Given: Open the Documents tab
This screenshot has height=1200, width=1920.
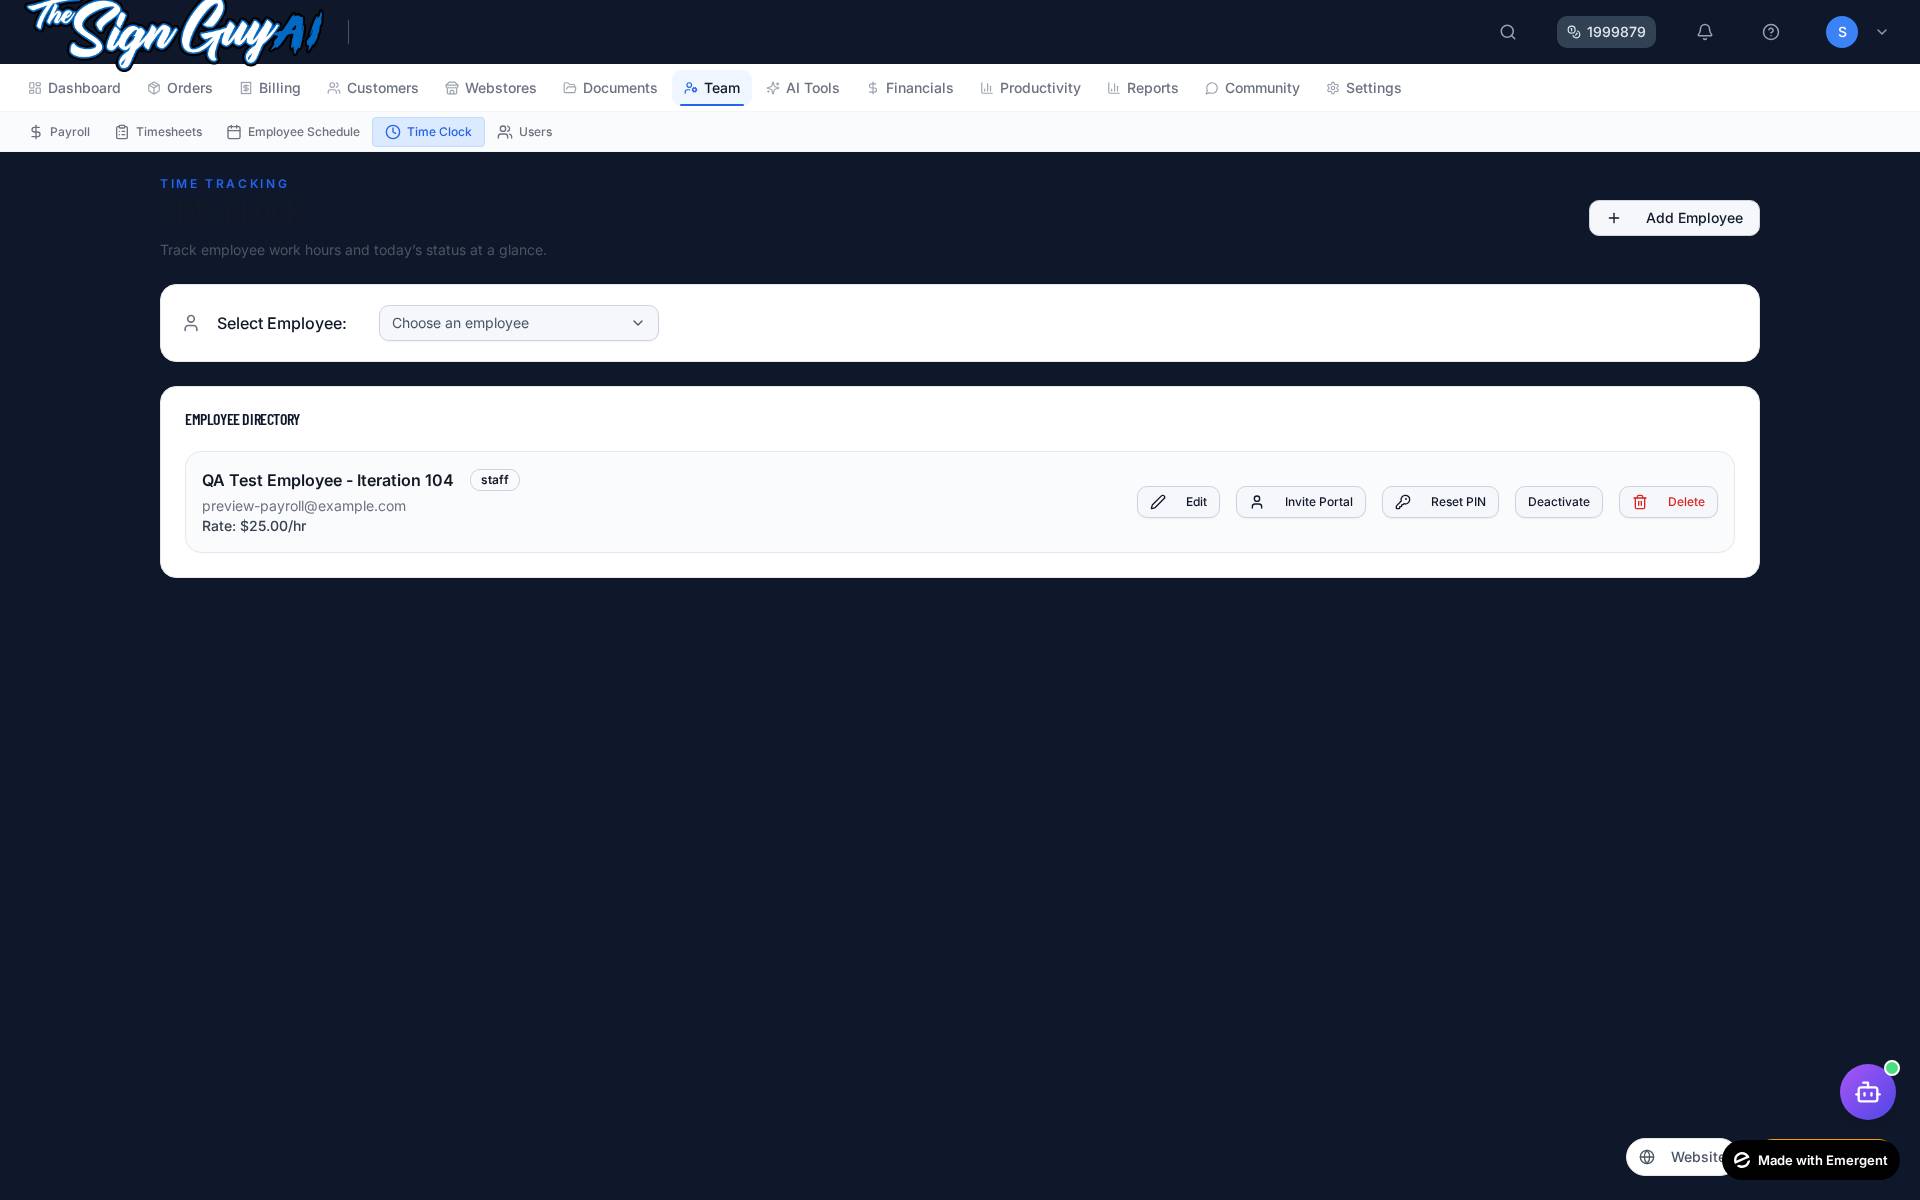Looking at the screenshot, I should 610,88.
